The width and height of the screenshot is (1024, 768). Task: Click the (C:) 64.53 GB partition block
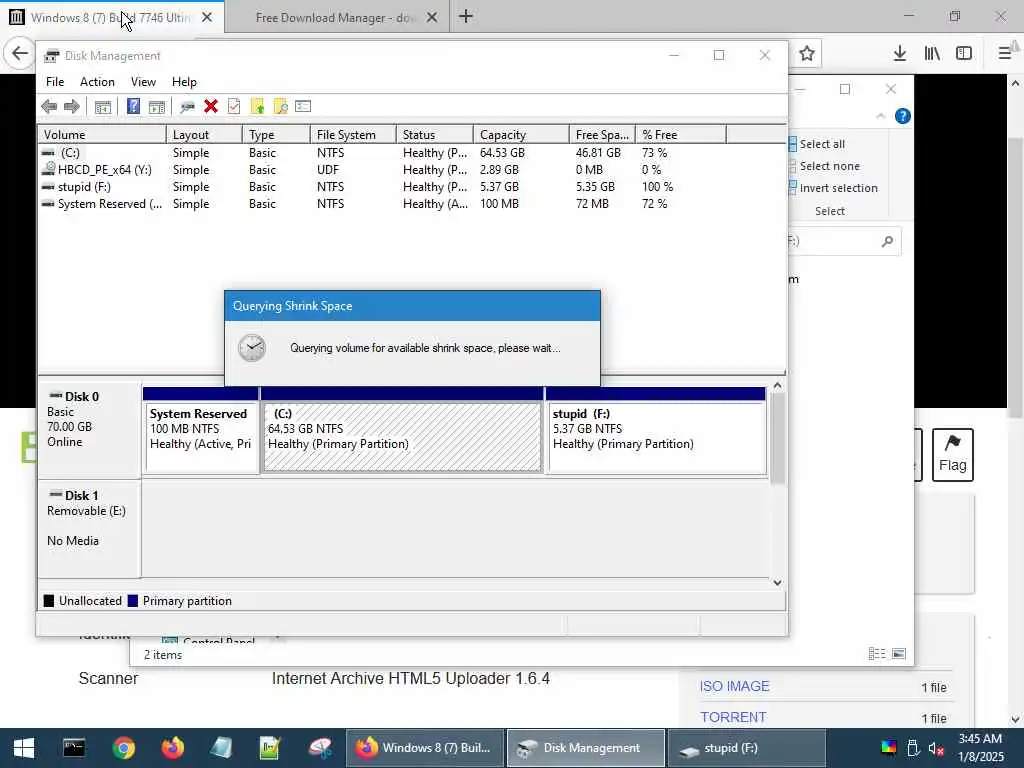click(x=402, y=429)
